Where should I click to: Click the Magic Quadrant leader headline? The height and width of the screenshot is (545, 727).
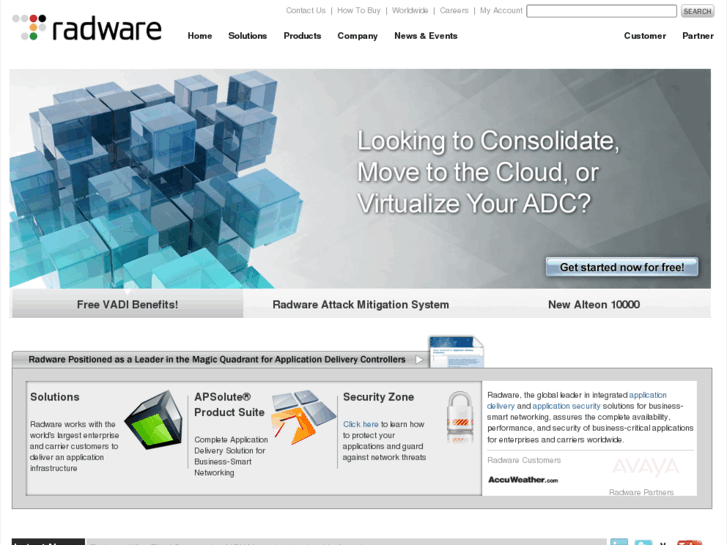217,359
